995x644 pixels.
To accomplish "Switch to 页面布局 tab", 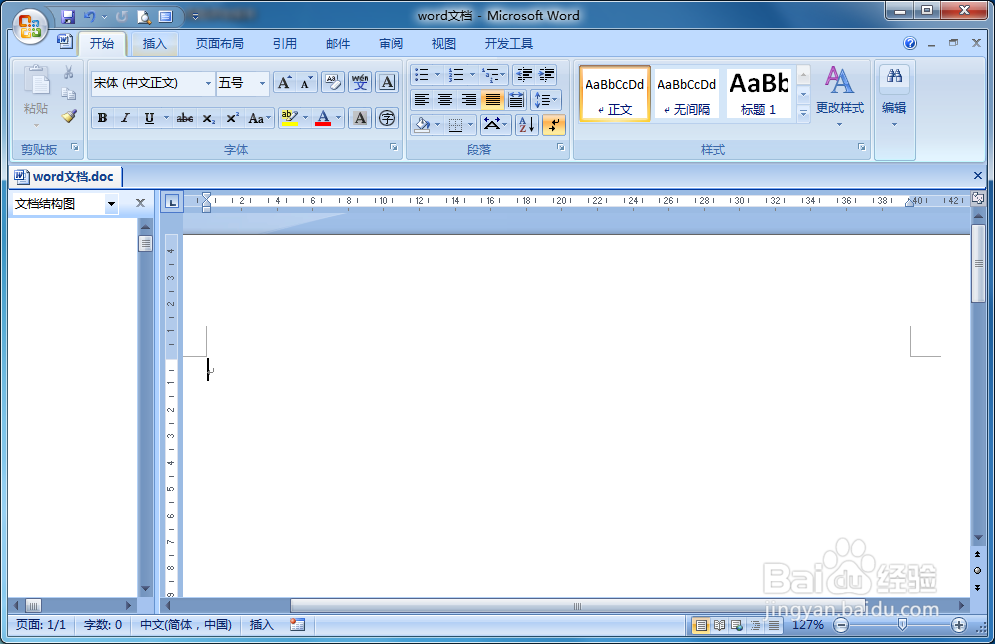I will tap(220, 43).
